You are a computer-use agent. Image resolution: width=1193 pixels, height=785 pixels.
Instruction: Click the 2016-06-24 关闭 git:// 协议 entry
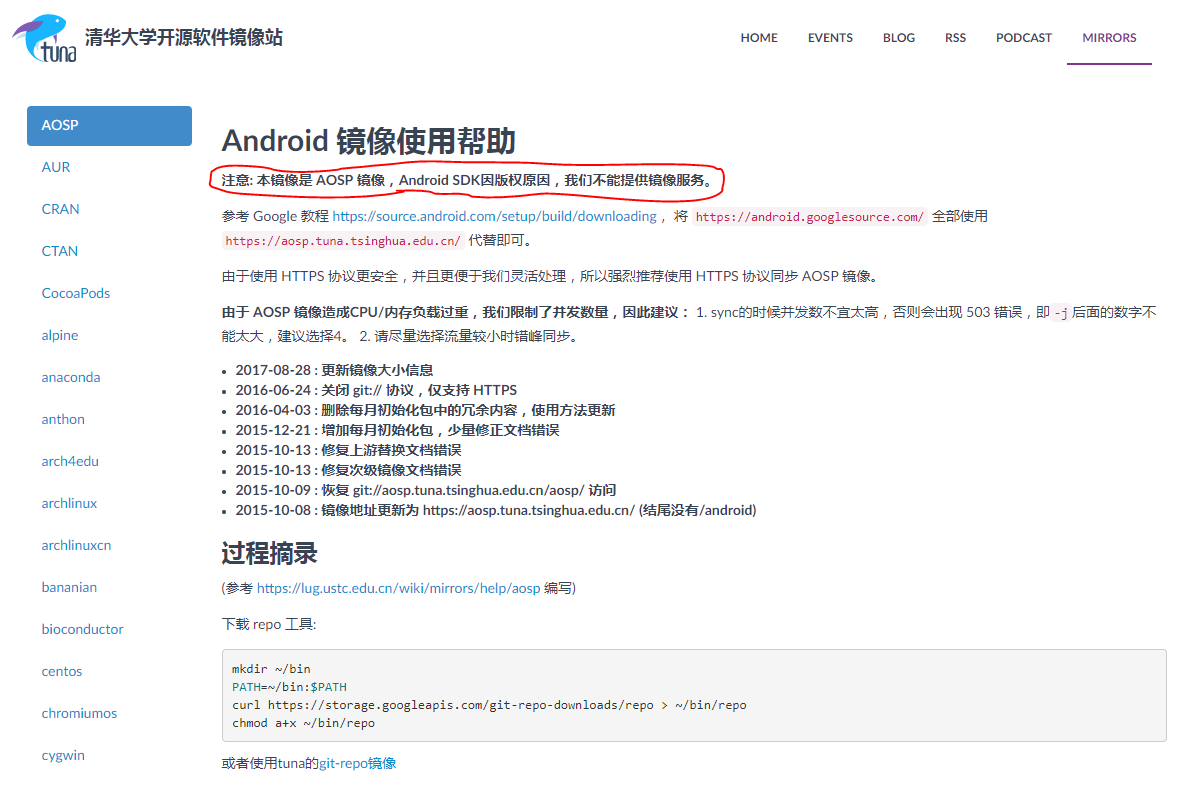click(376, 390)
